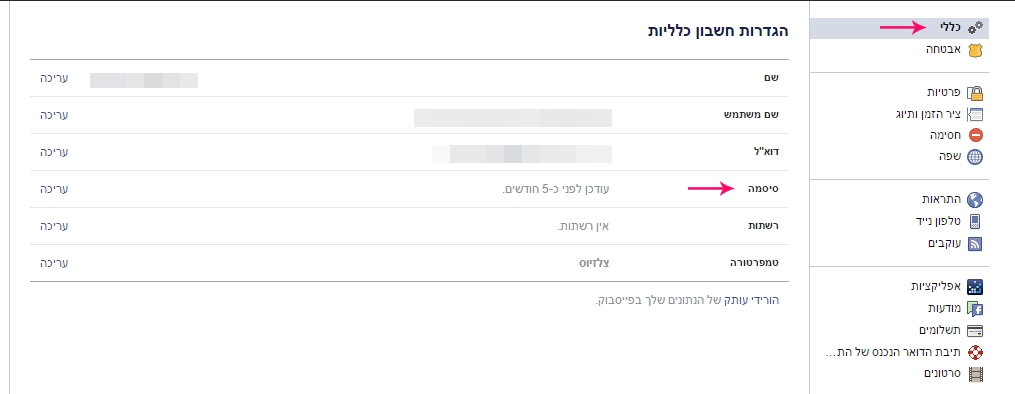
Task: Edit (עריכה) the Temperature (טמפרטורה) row
Action: pyautogui.click(x=54, y=263)
